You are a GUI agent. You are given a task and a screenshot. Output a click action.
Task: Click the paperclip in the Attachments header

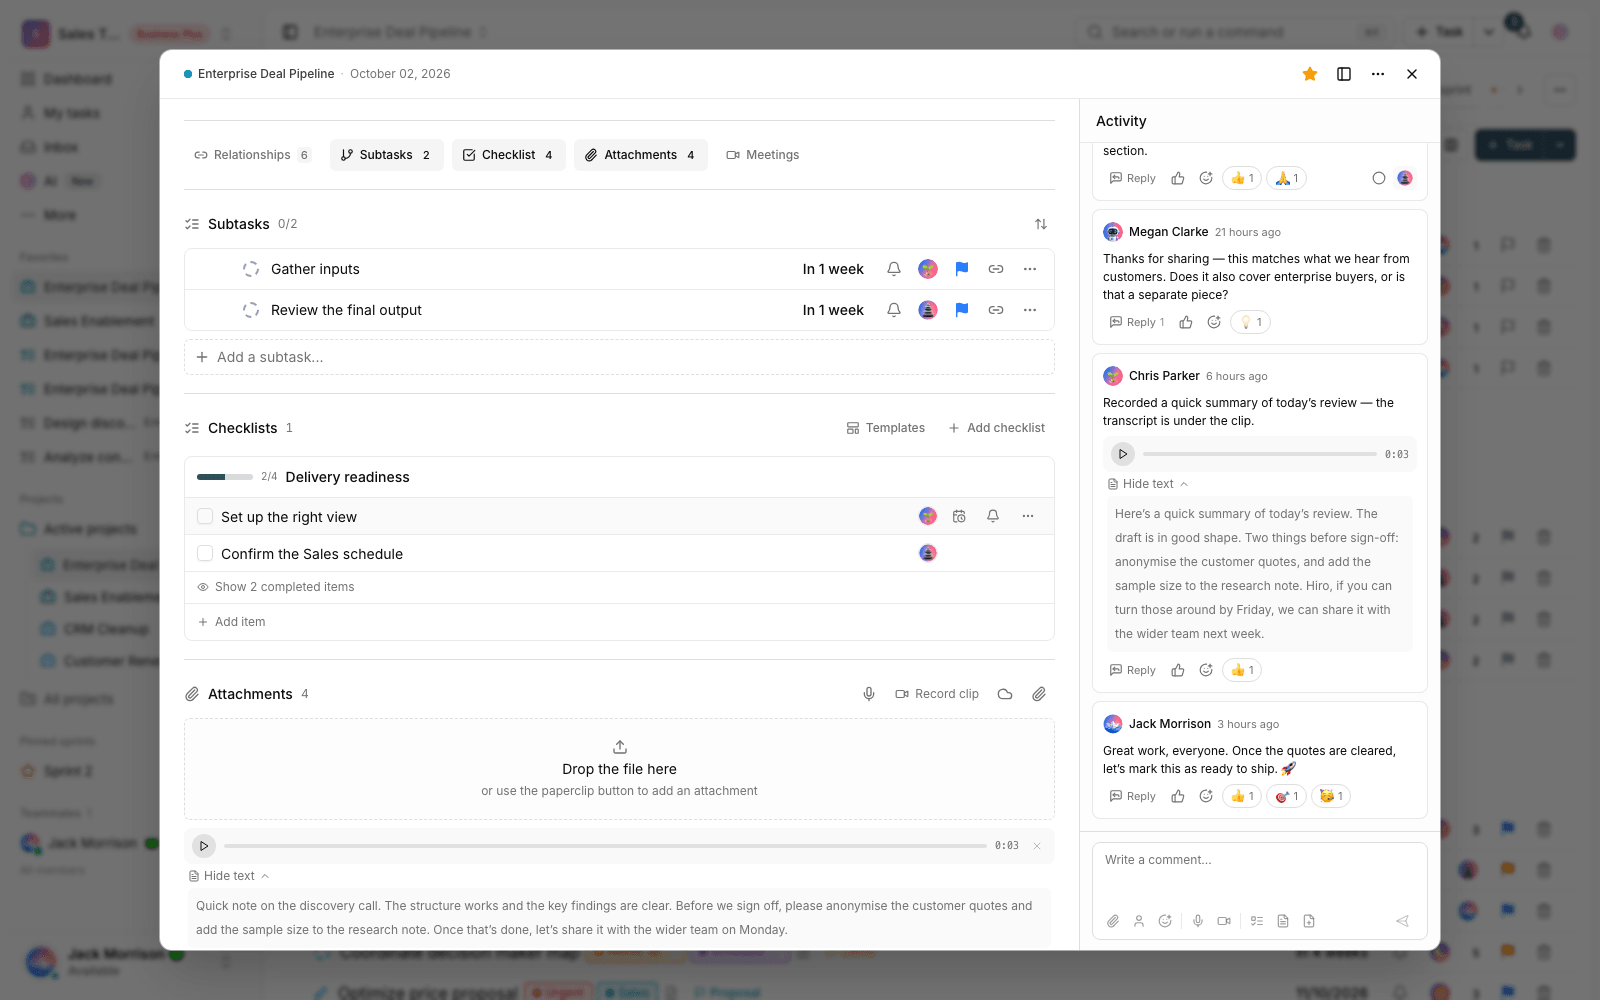[x=1039, y=694]
